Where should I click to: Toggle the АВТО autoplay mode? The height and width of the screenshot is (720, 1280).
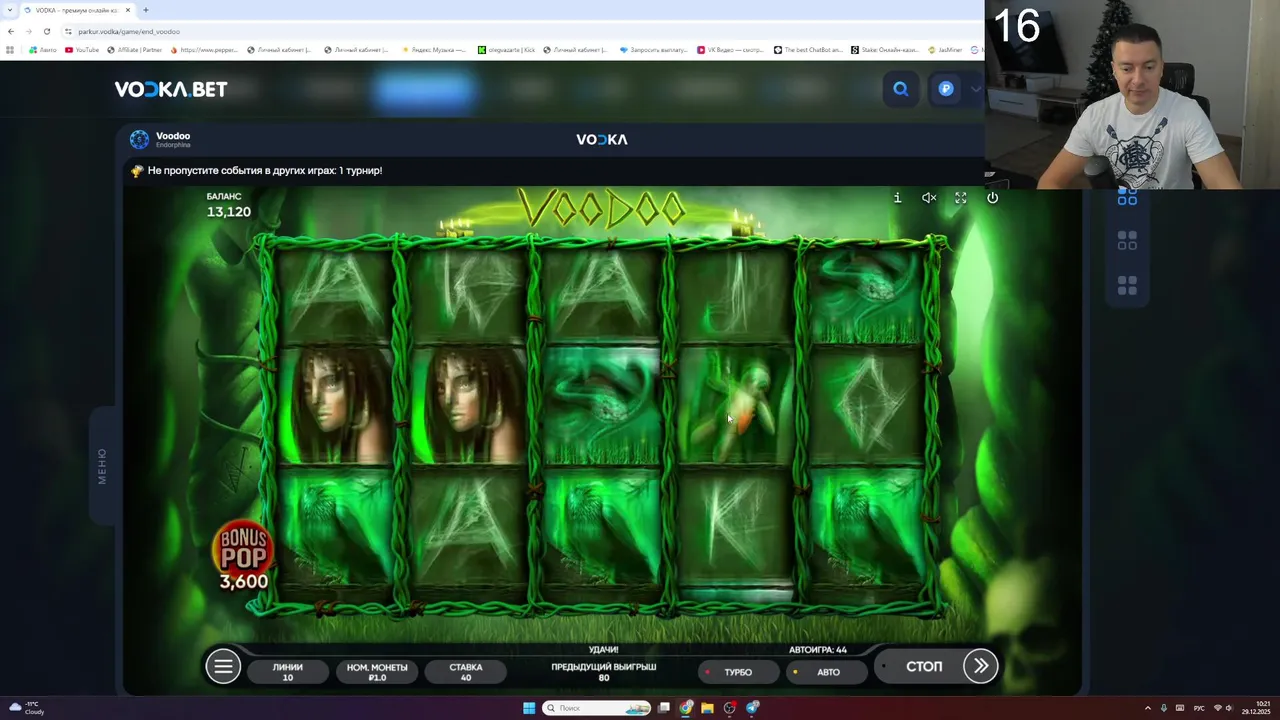pyautogui.click(x=828, y=672)
